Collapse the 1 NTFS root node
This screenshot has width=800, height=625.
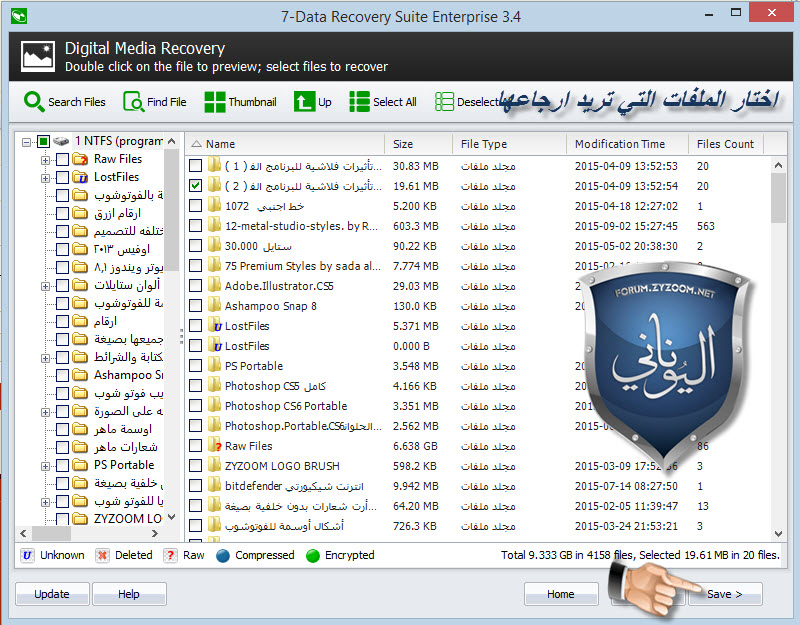(x=27, y=142)
